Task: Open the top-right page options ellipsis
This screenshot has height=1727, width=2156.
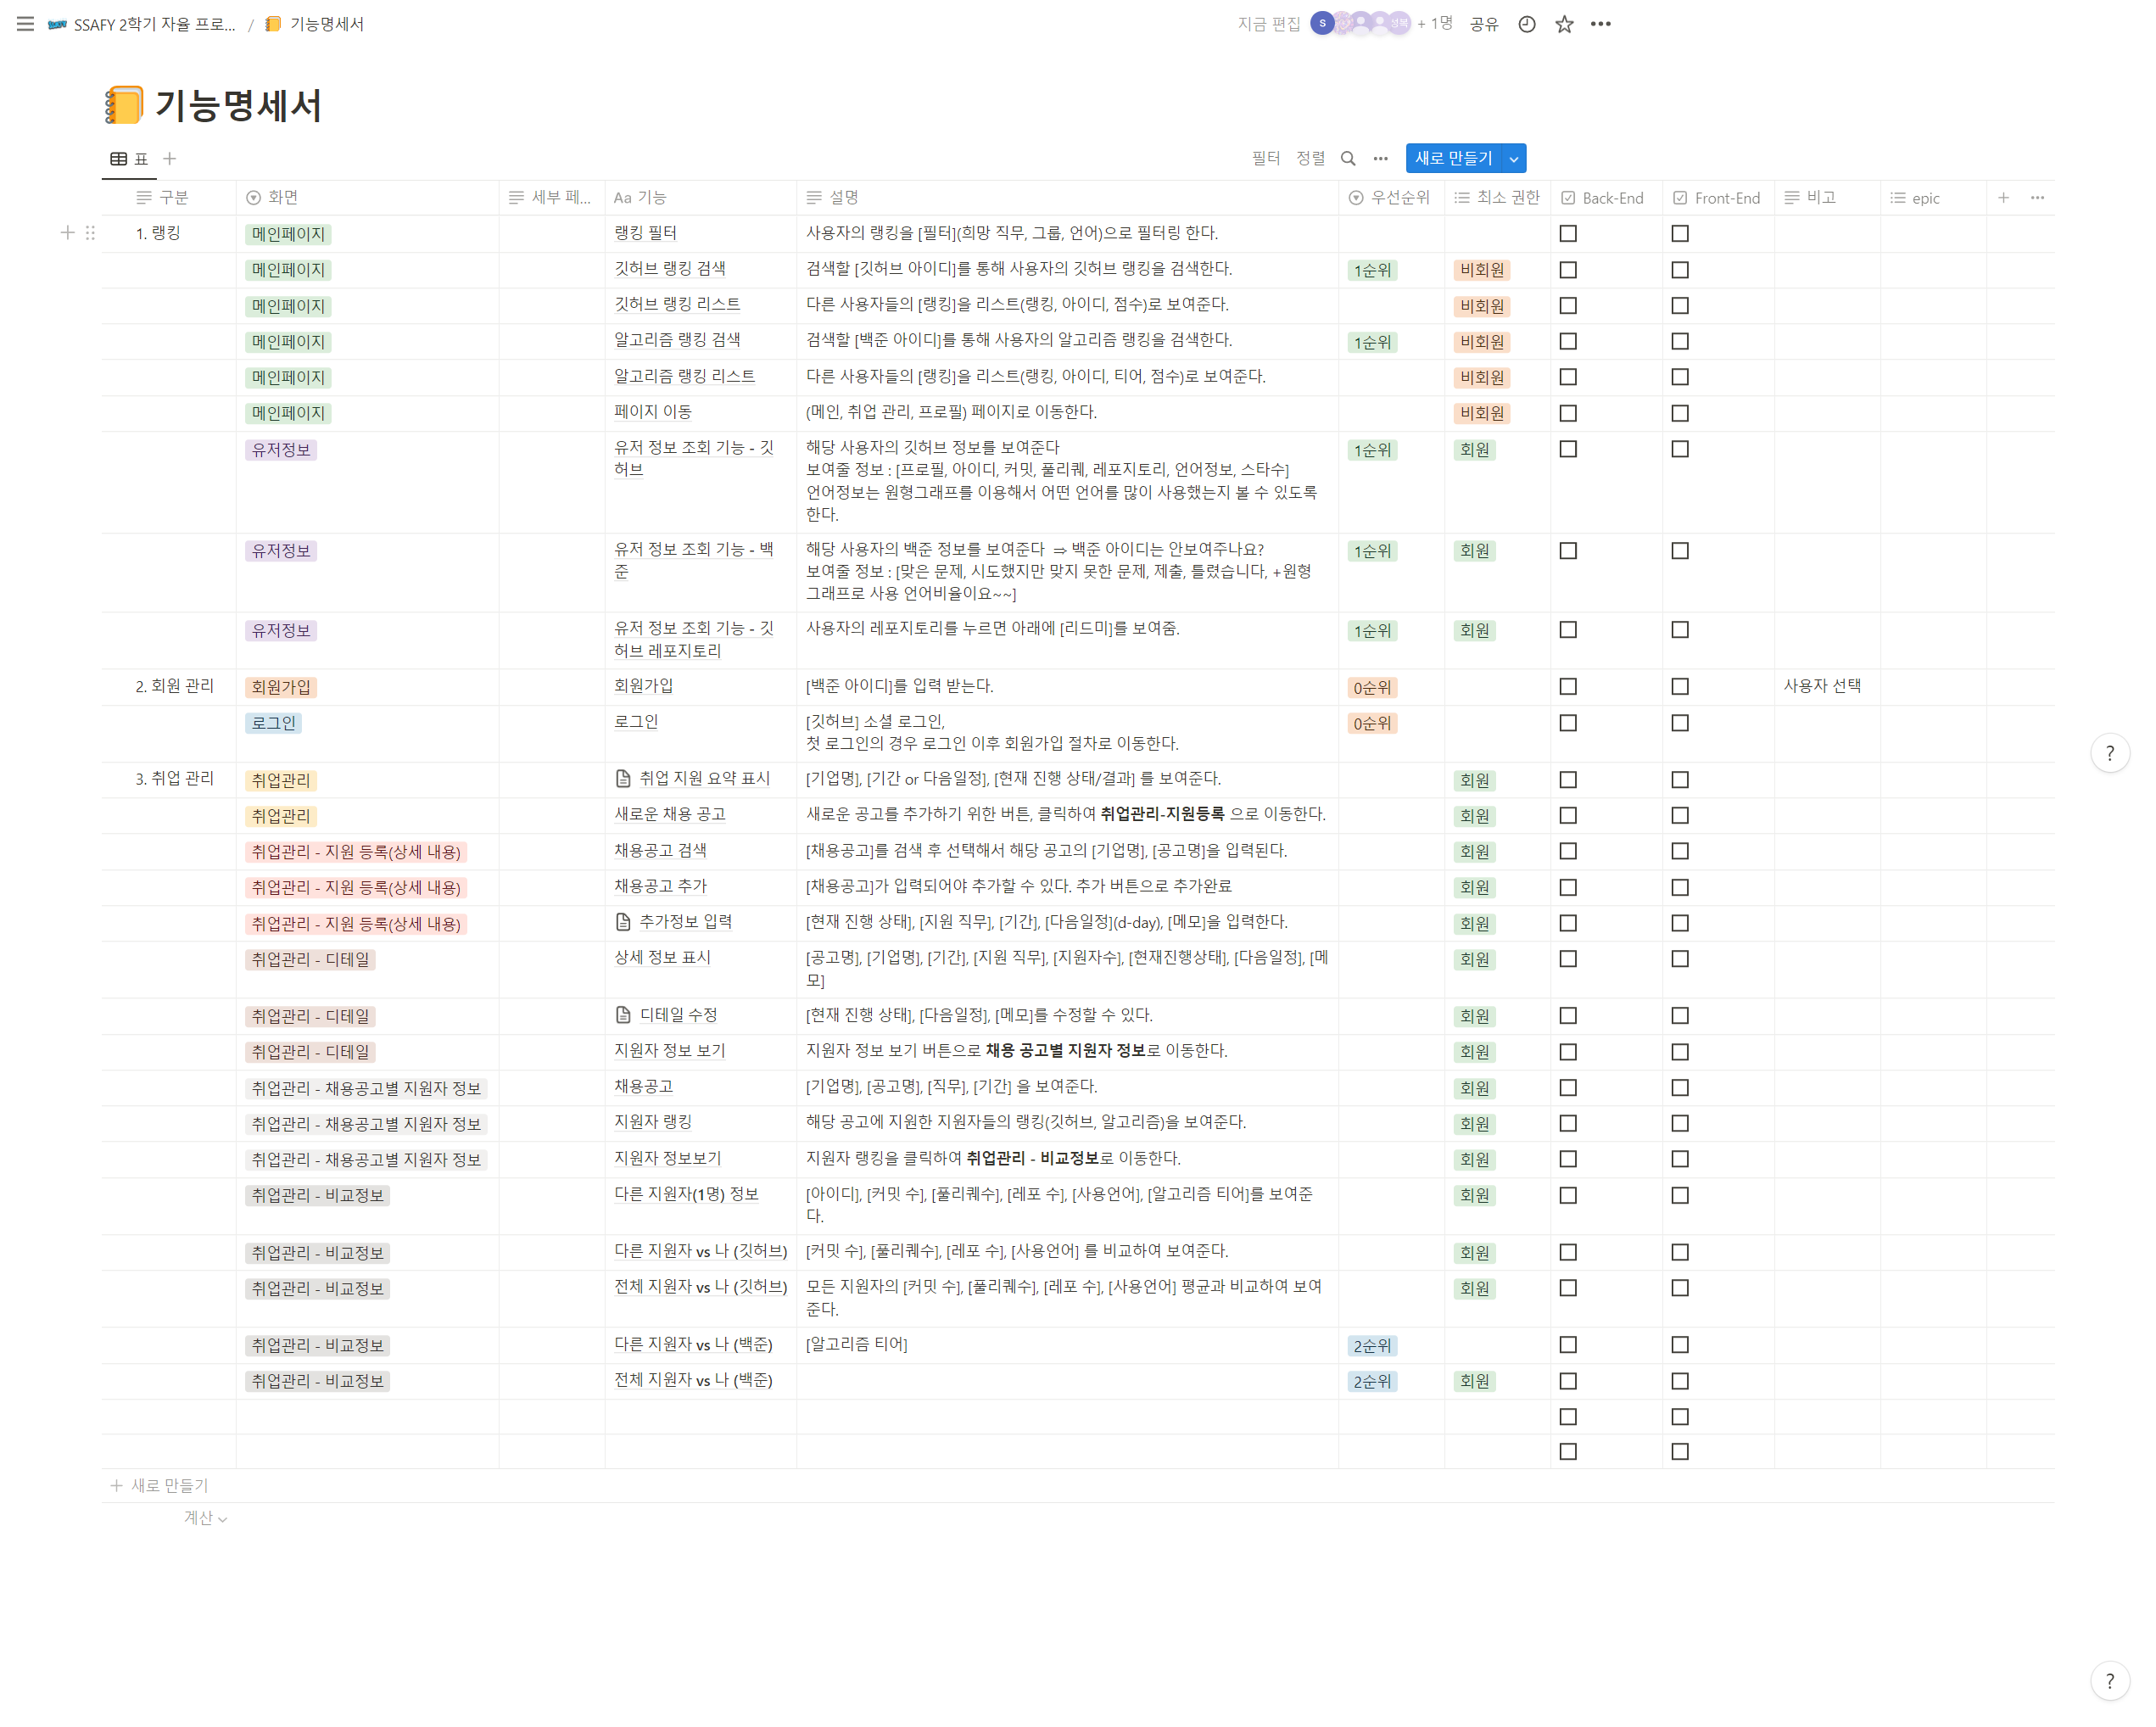Action: click(1600, 24)
